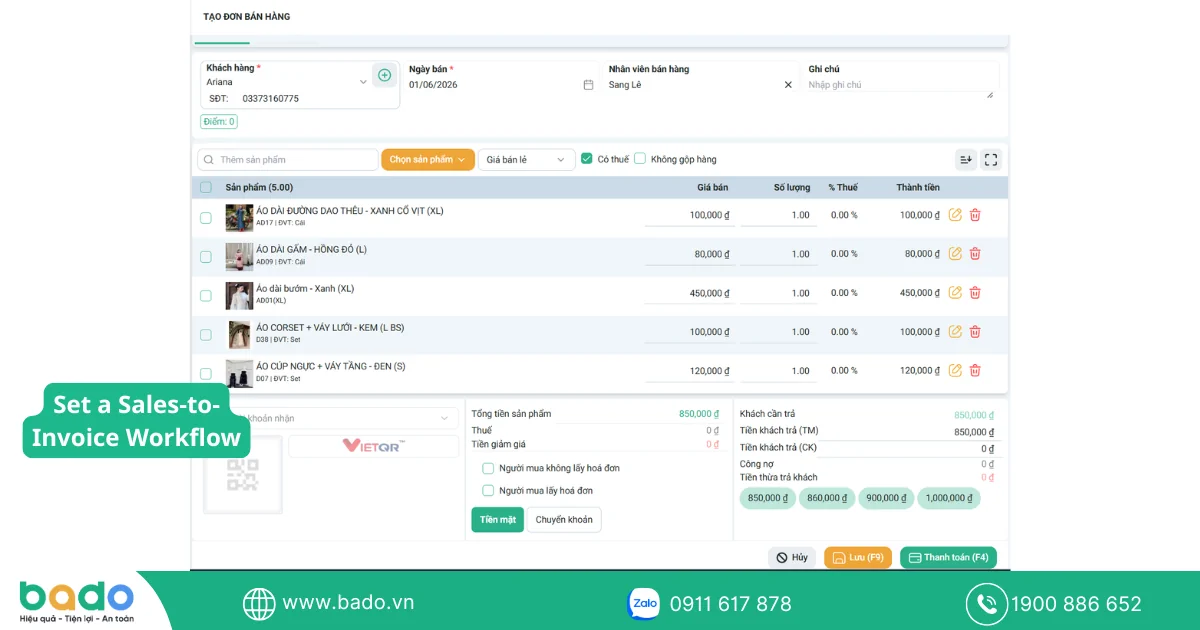Select checkbox for ÁO DÀI ĐƯỜNG DAO THÊU

206,218
